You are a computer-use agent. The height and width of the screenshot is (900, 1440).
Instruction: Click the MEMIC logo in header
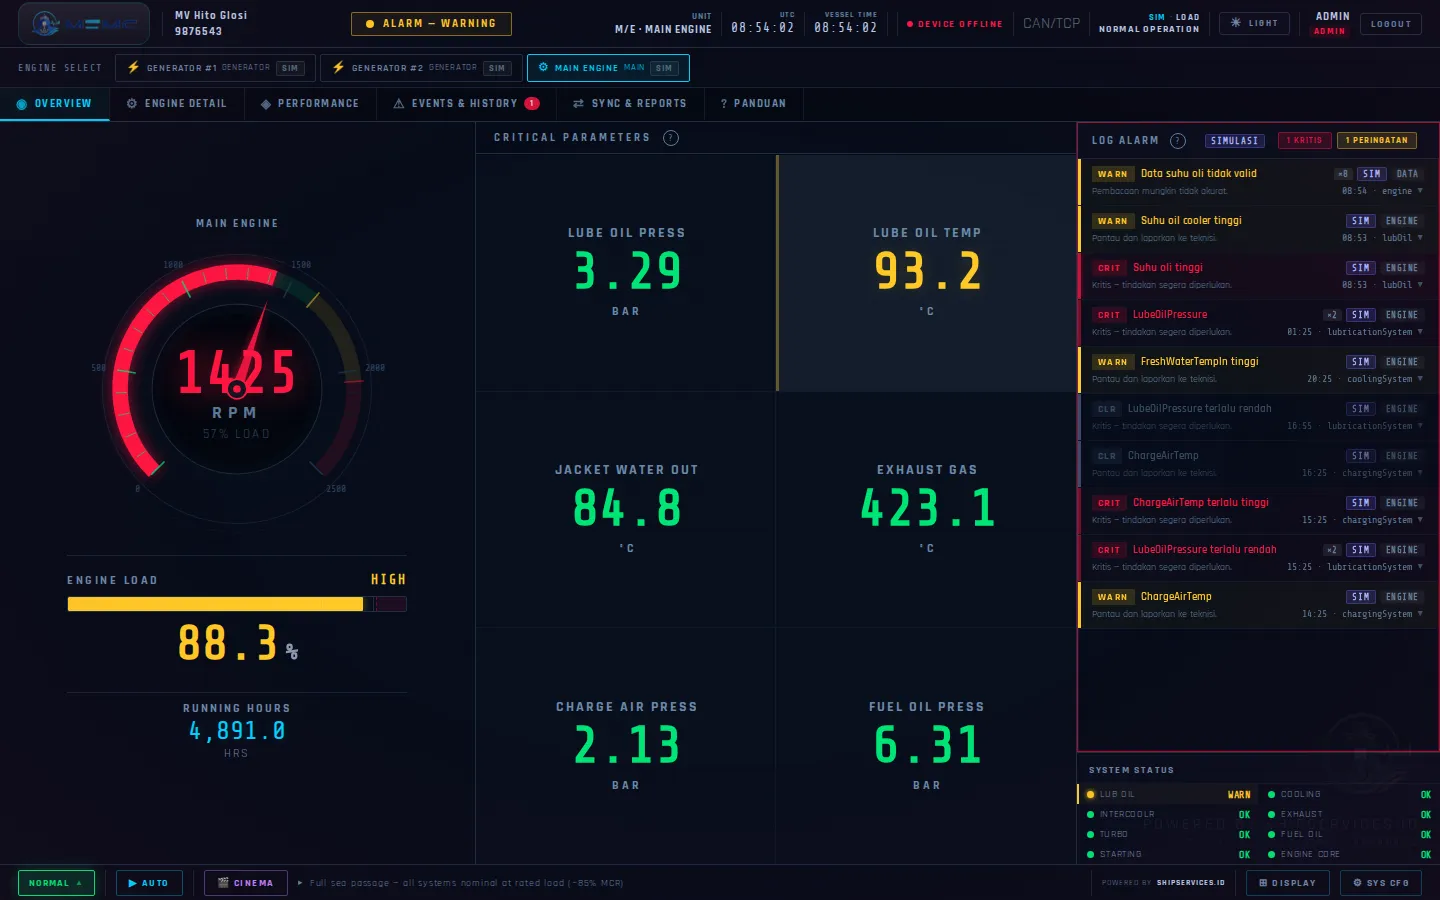tap(84, 23)
